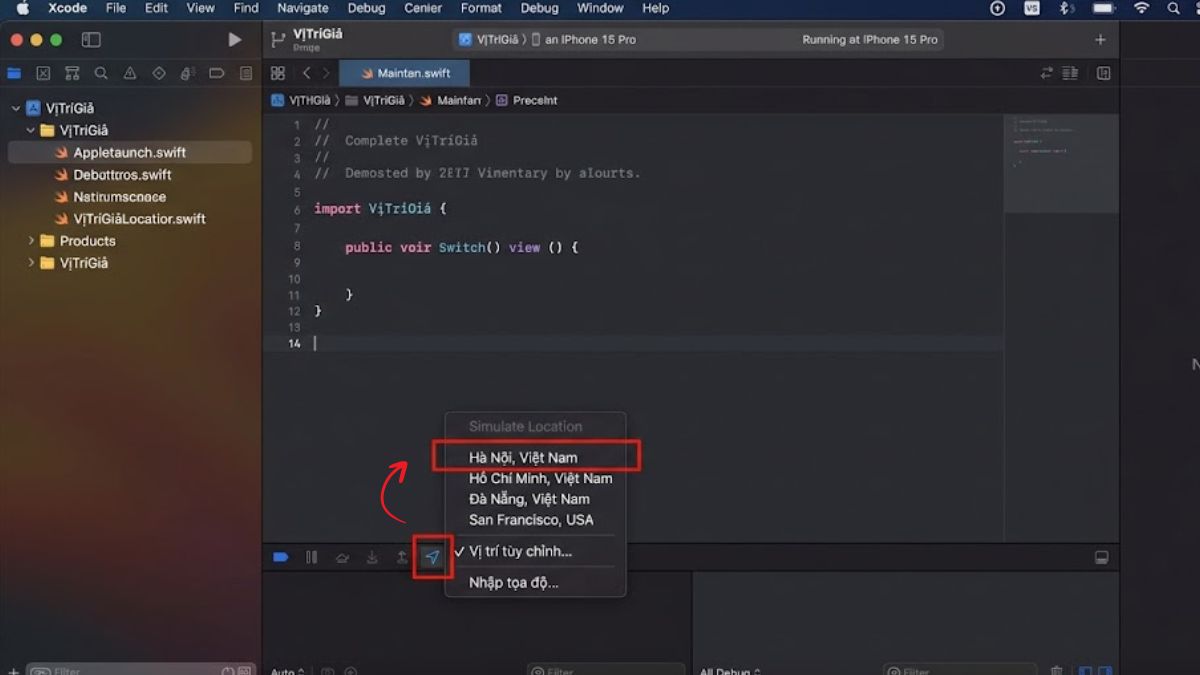Click the Maintan file in breadcrumb bar
The height and width of the screenshot is (675, 1200).
click(451, 101)
